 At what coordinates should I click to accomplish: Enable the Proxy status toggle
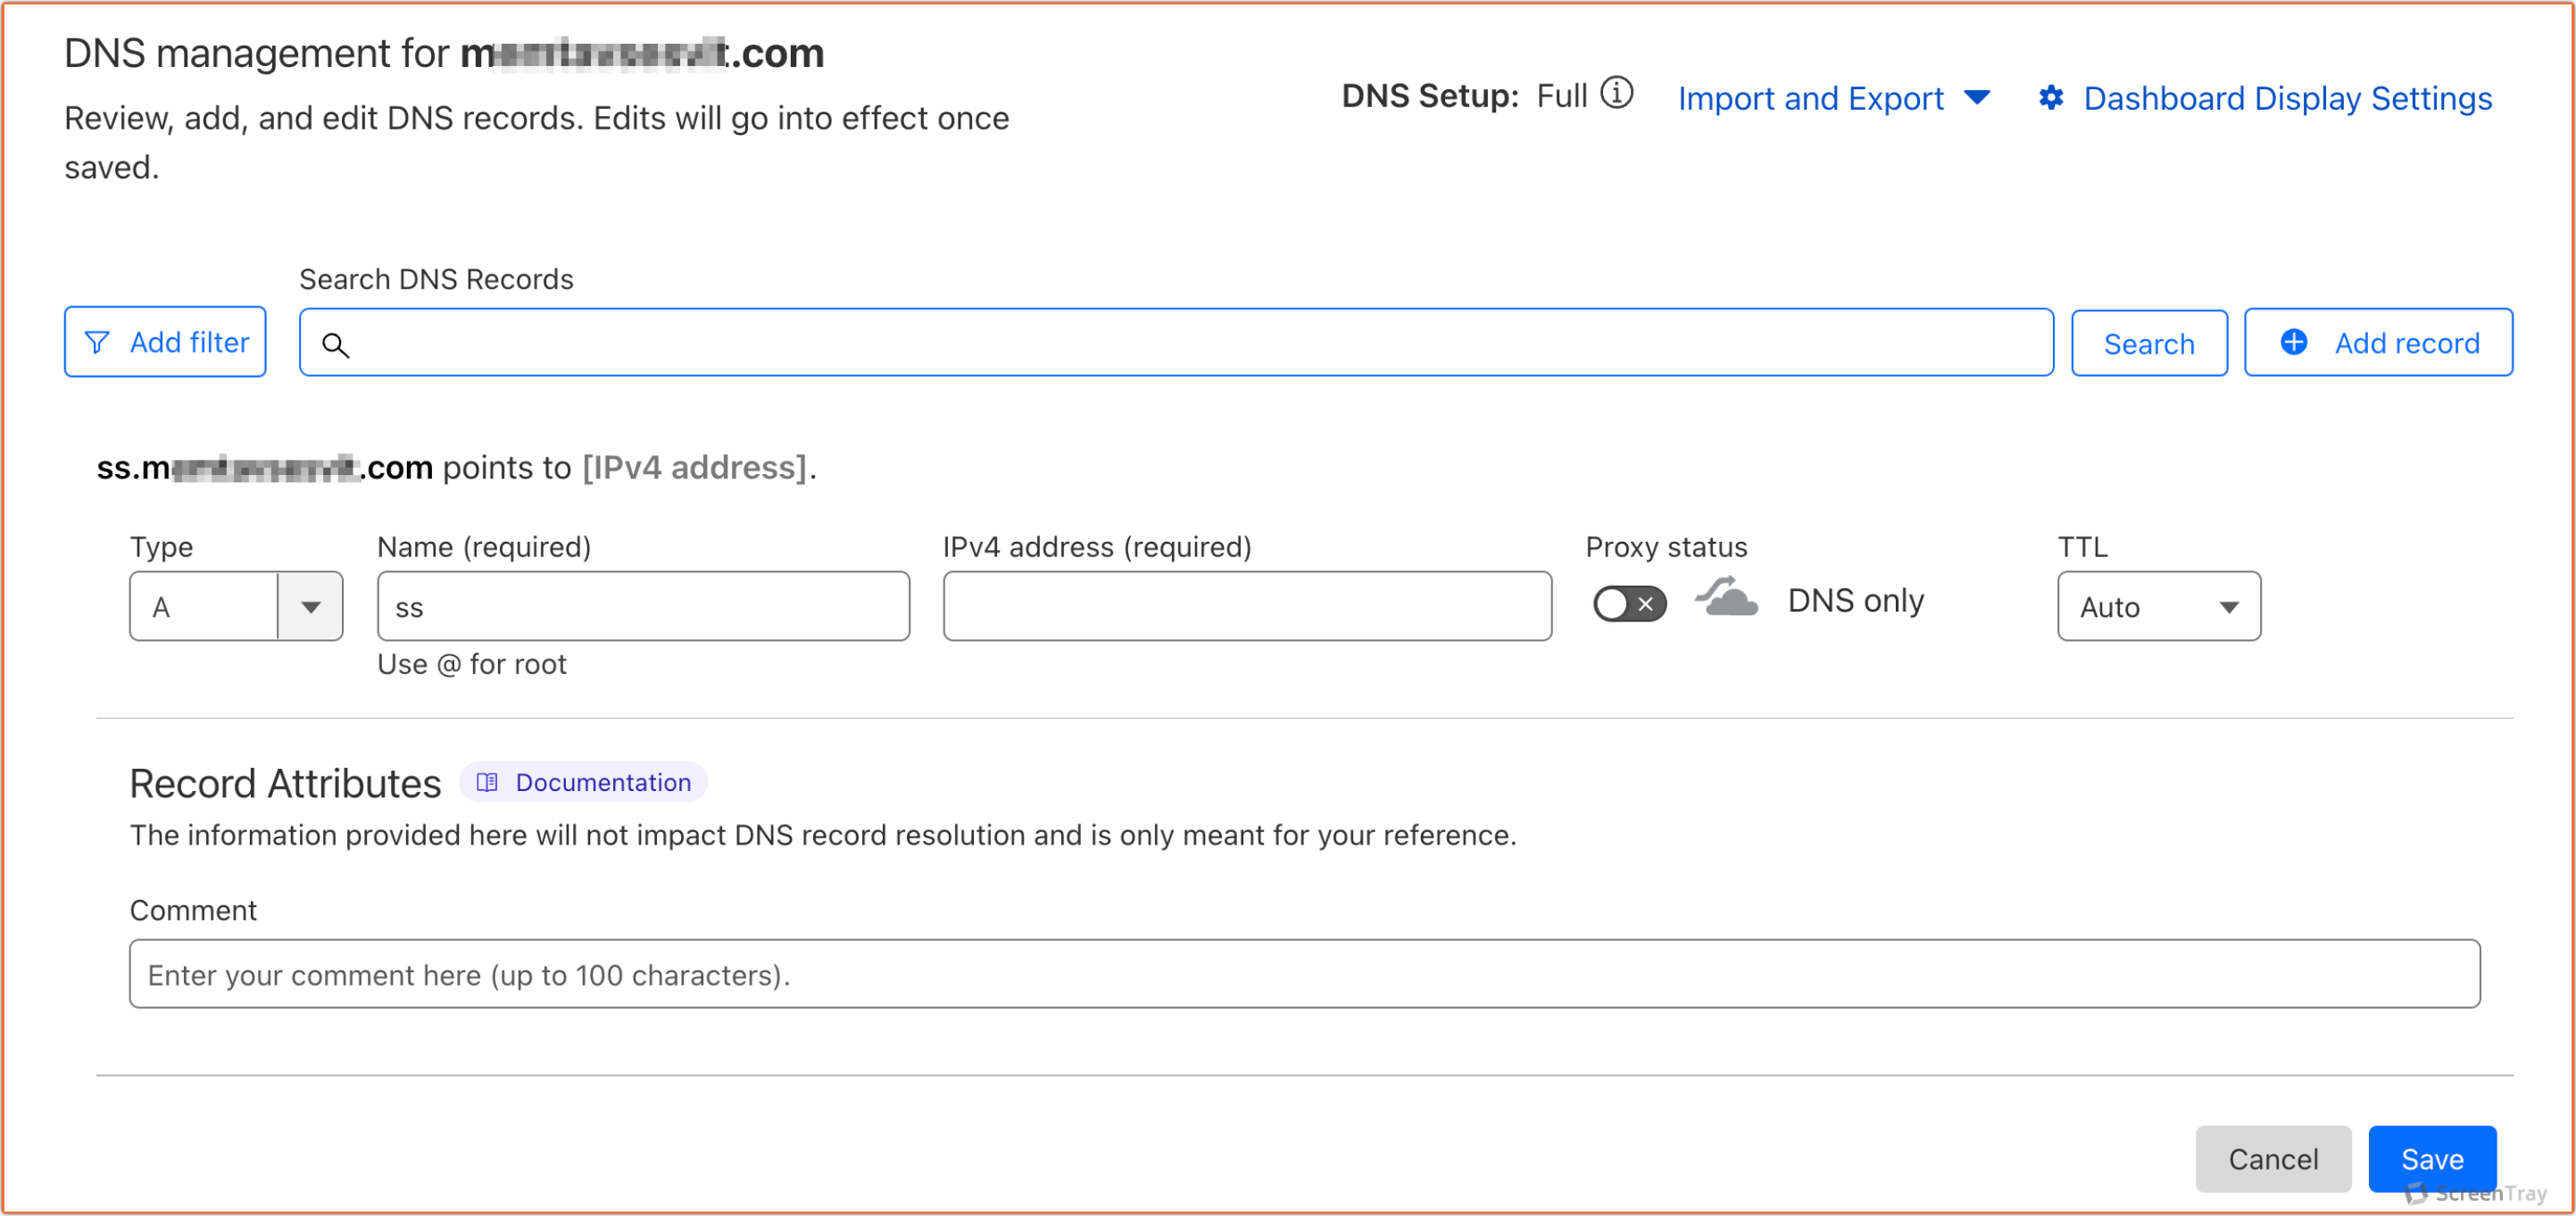(x=1628, y=602)
